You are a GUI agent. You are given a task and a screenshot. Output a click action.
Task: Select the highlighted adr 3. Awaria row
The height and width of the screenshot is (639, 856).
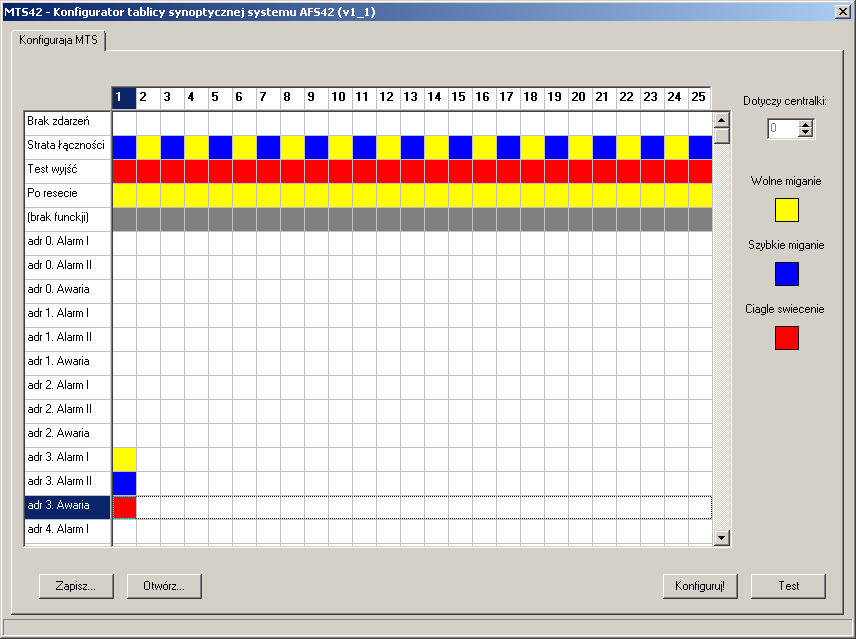(x=68, y=507)
